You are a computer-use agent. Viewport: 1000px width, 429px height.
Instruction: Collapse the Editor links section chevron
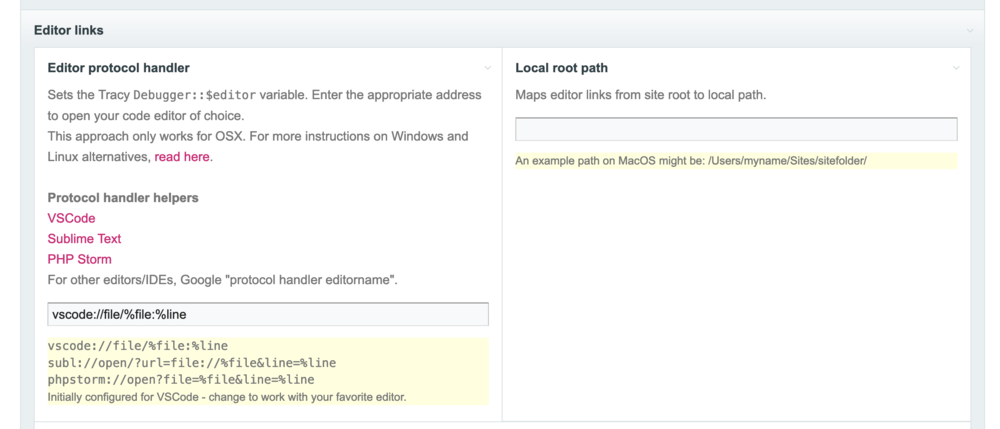(x=970, y=31)
